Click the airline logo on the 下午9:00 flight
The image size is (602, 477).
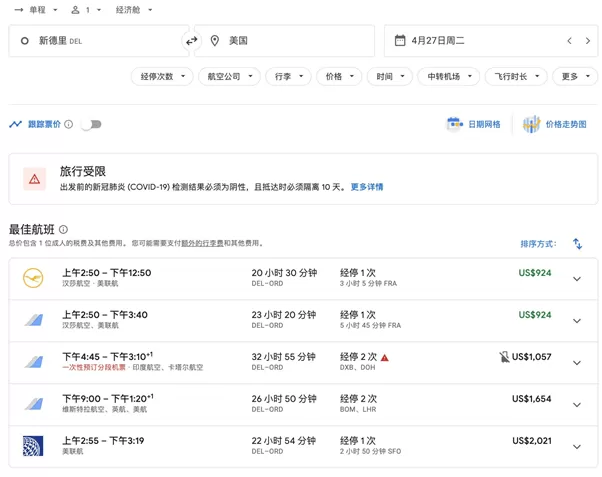(x=34, y=404)
